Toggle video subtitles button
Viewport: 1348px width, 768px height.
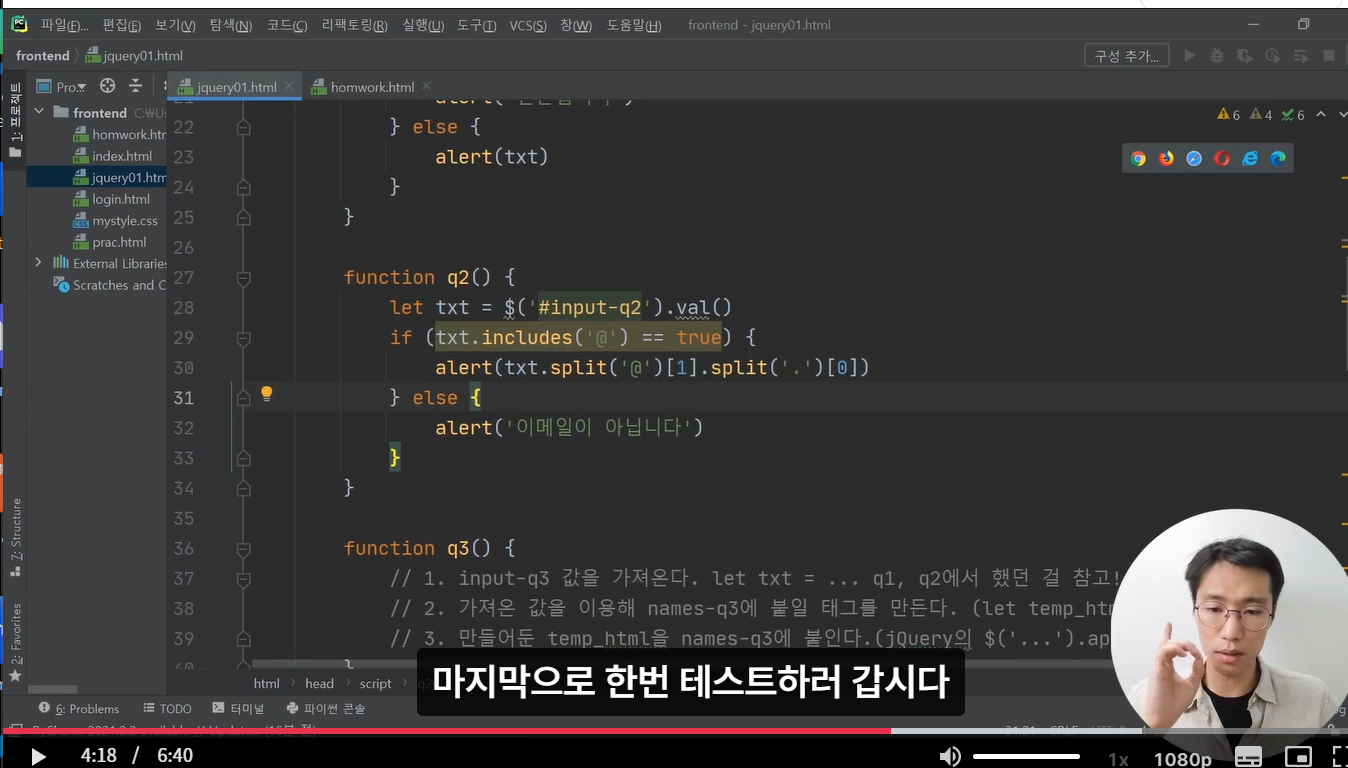tap(1249, 756)
